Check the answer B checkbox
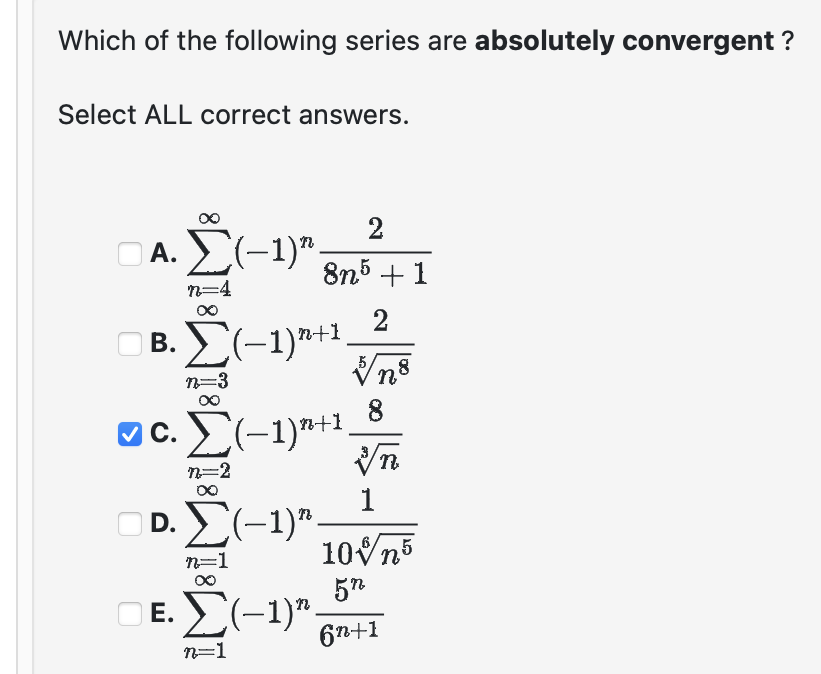821x674 pixels. point(128,344)
